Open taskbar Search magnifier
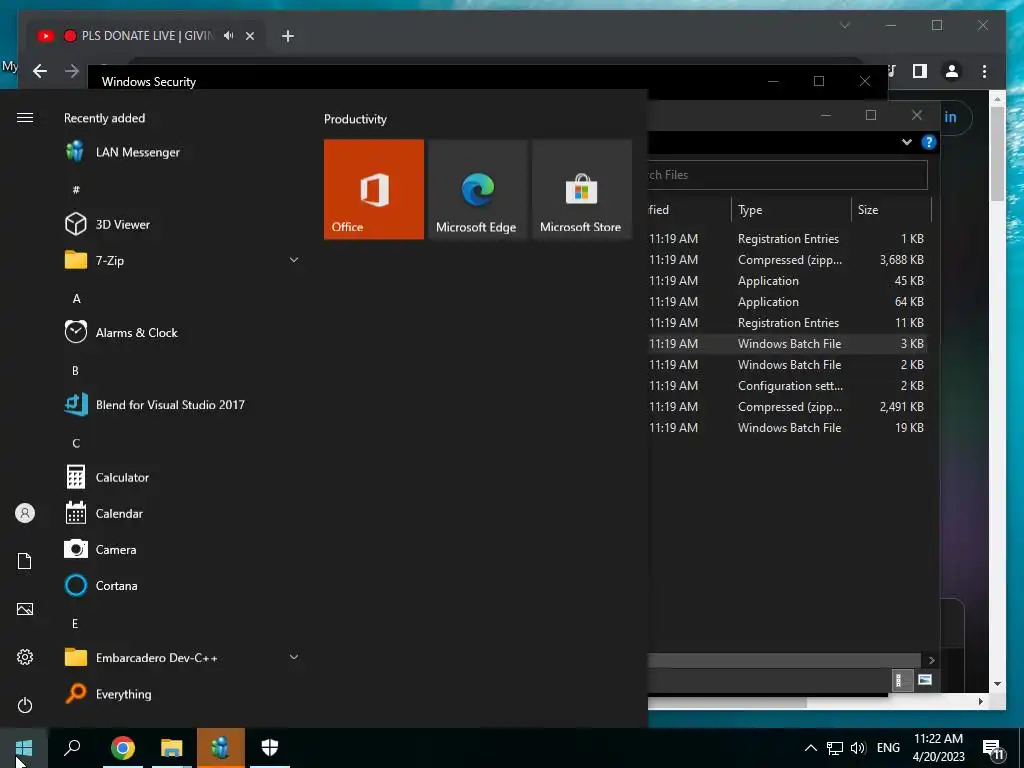 click(x=72, y=748)
